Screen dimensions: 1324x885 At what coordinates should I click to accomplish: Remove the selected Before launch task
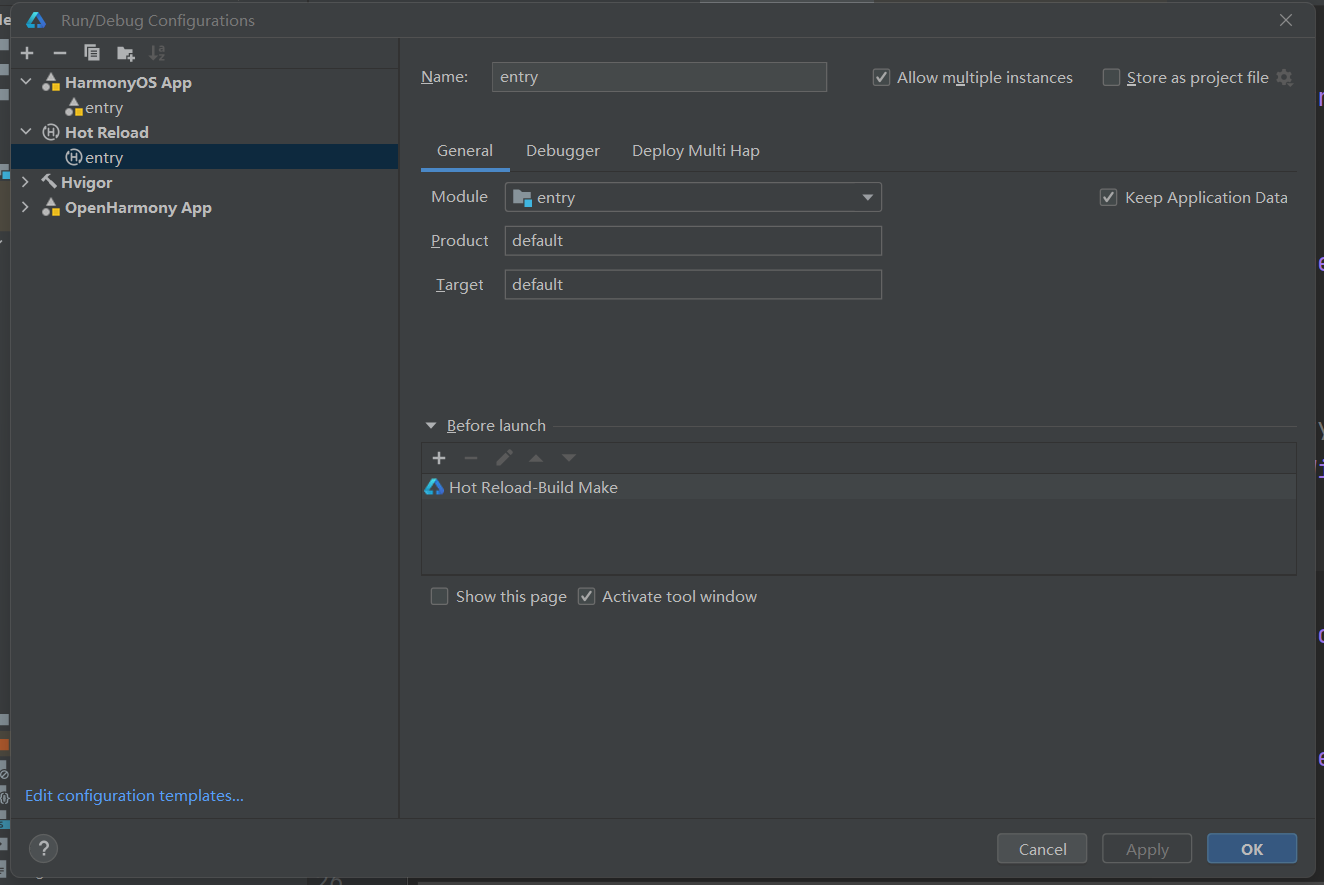tap(471, 458)
